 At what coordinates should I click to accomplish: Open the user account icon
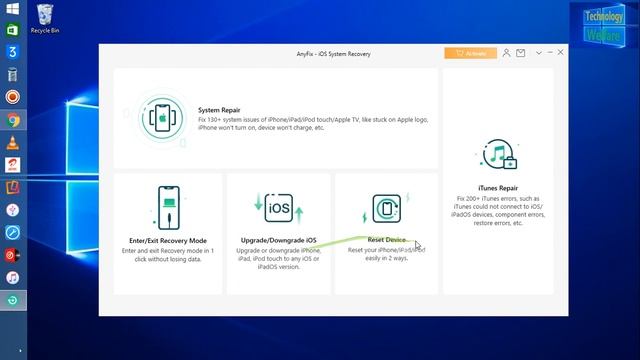[x=506, y=53]
